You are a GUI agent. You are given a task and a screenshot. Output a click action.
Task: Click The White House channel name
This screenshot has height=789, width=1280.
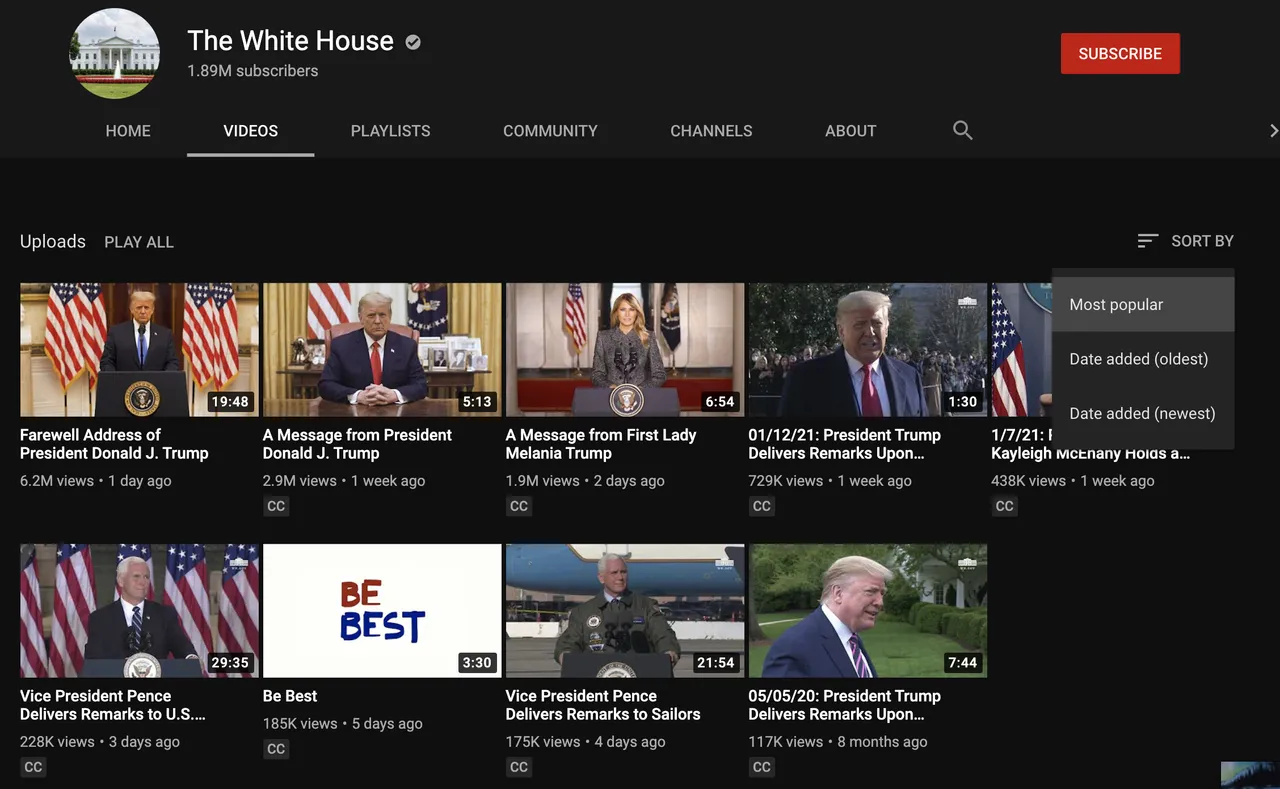pyautogui.click(x=290, y=41)
